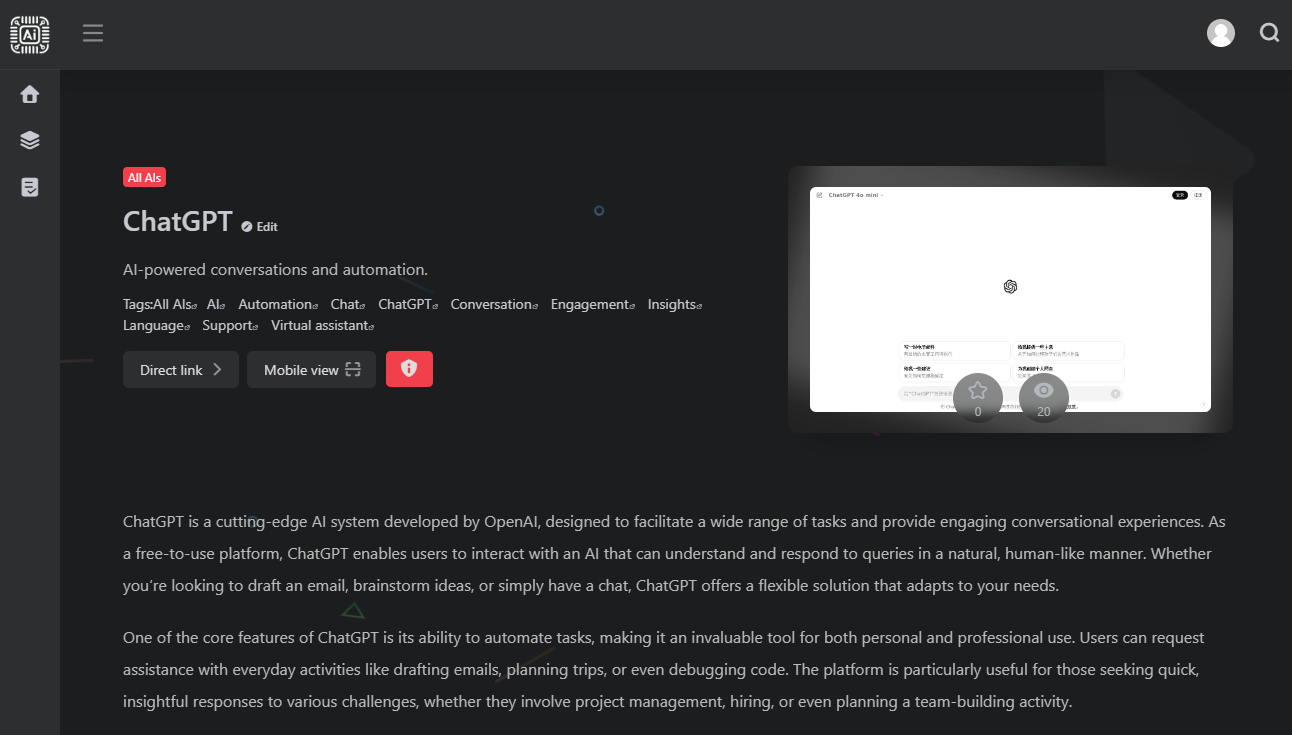Select the Chat tag

348,304
